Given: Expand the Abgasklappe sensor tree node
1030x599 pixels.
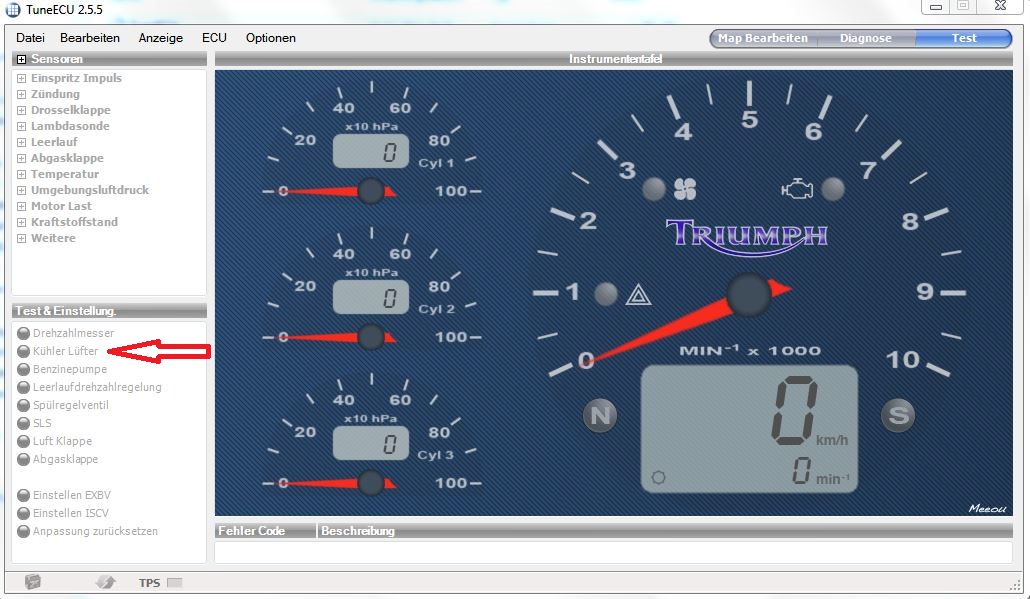Looking at the screenshot, I should point(21,158).
